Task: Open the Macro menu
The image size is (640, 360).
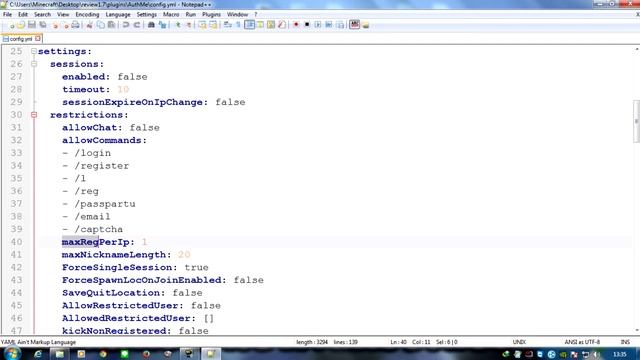Action: point(171,14)
